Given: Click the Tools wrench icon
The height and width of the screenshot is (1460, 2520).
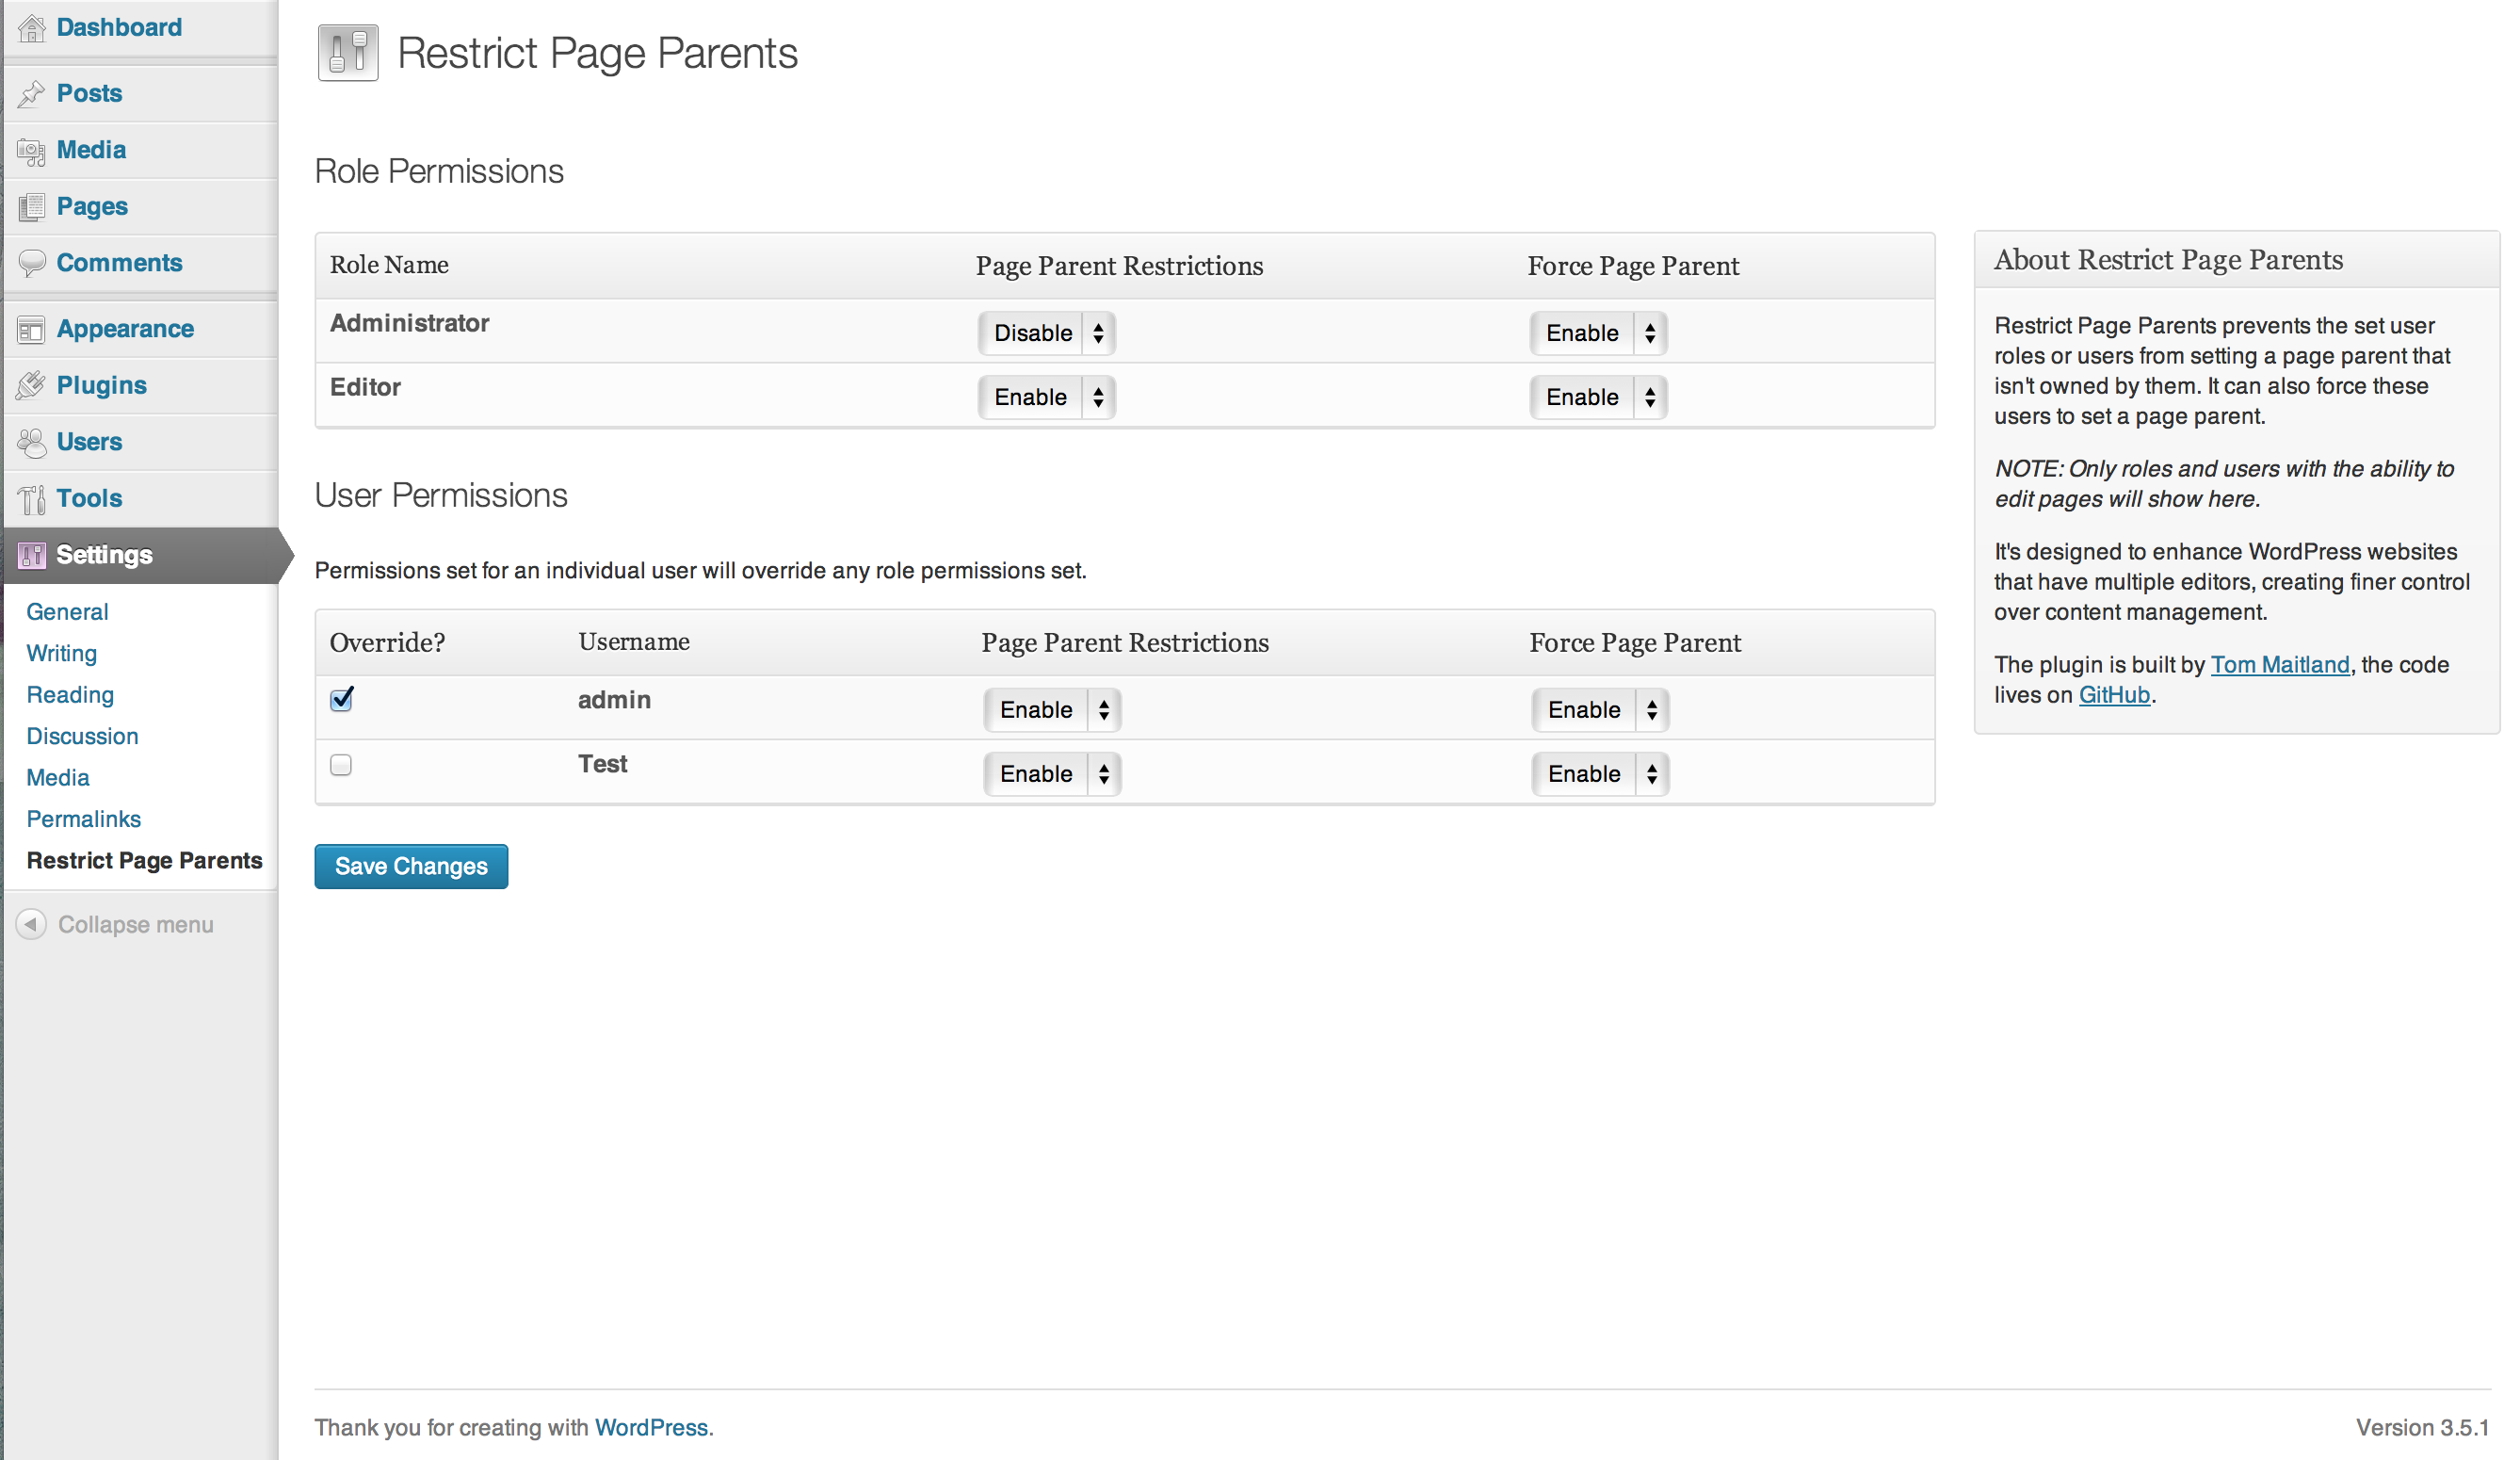Looking at the screenshot, I should pyautogui.click(x=32, y=498).
